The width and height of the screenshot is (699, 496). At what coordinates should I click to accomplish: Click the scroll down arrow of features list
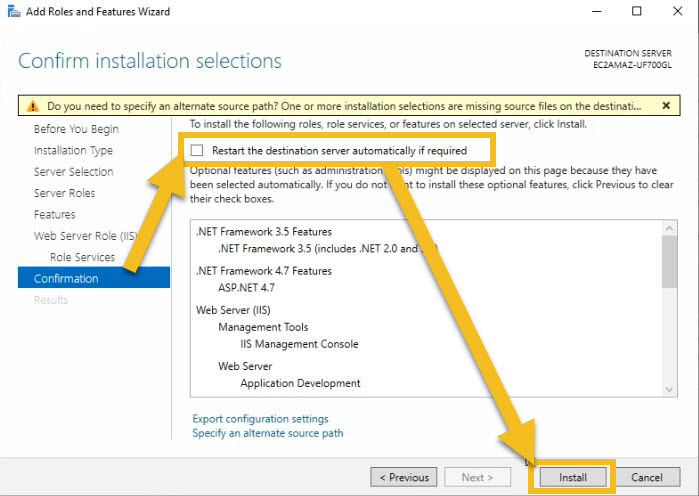(x=669, y=389)
